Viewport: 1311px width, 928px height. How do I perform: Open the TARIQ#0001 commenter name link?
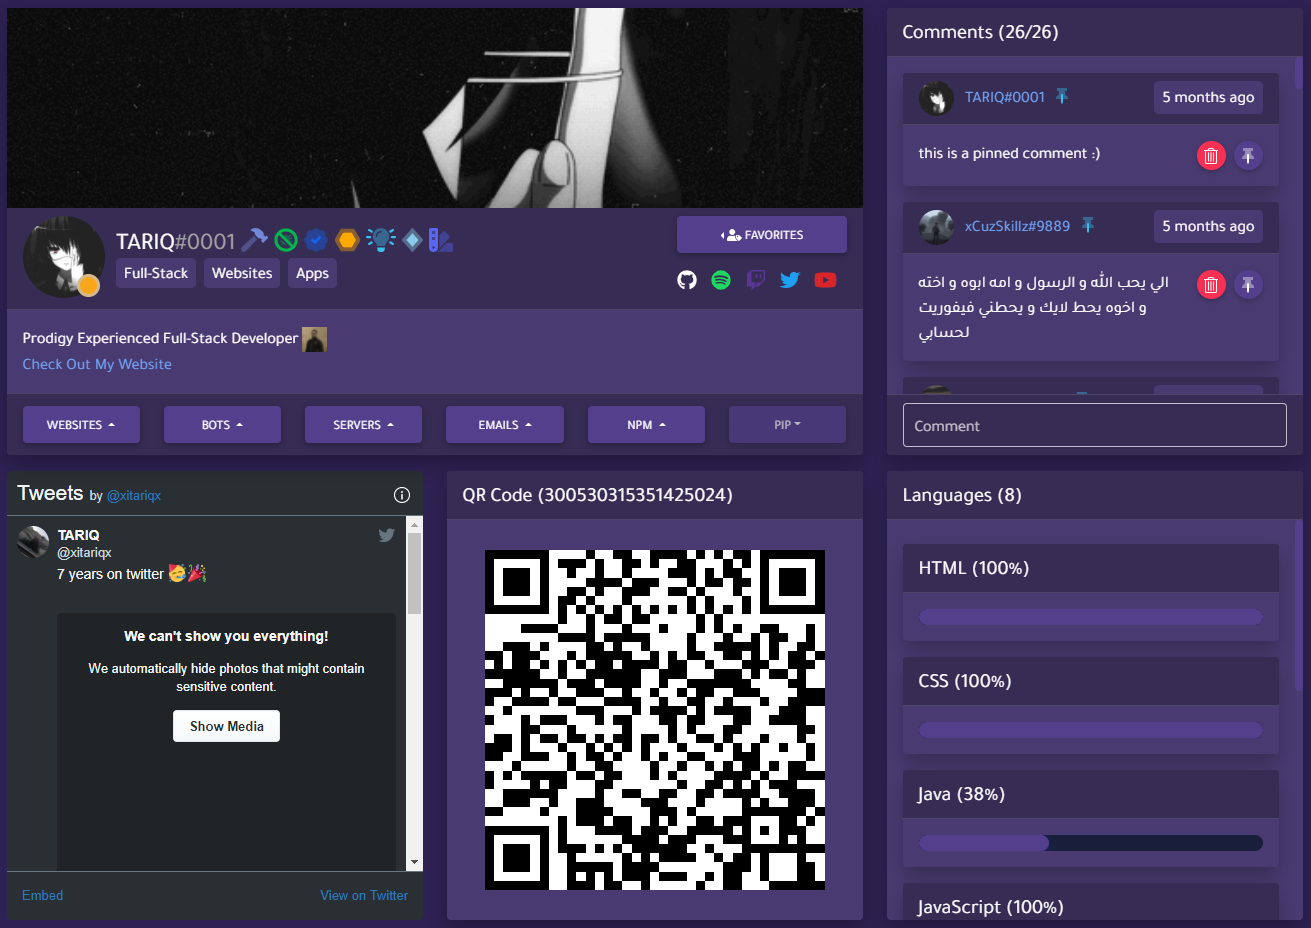1005,97
